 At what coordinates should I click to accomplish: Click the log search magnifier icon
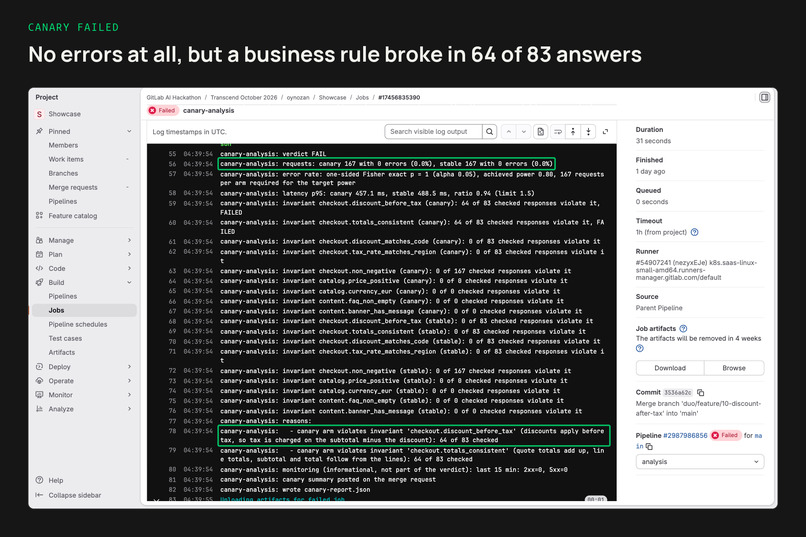(490, 132)
